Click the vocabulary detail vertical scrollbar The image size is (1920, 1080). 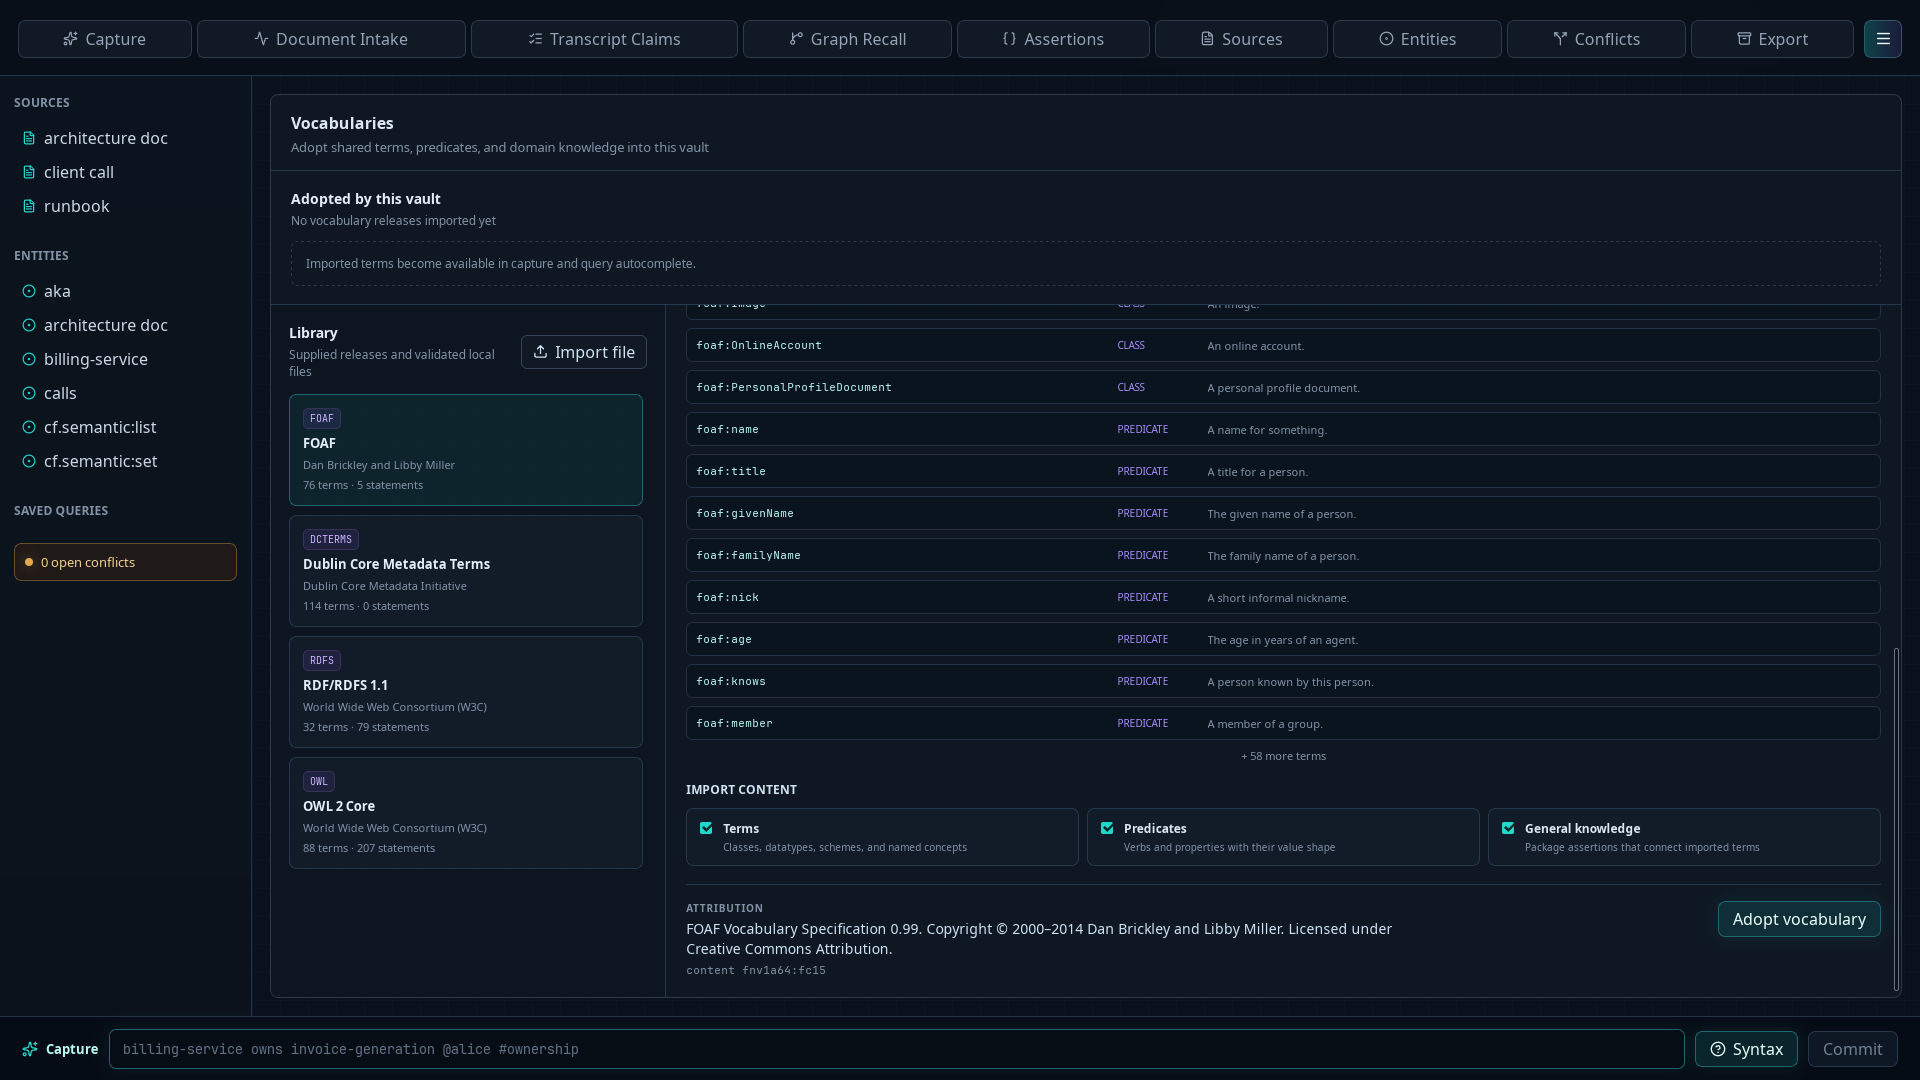[1896, 819]
